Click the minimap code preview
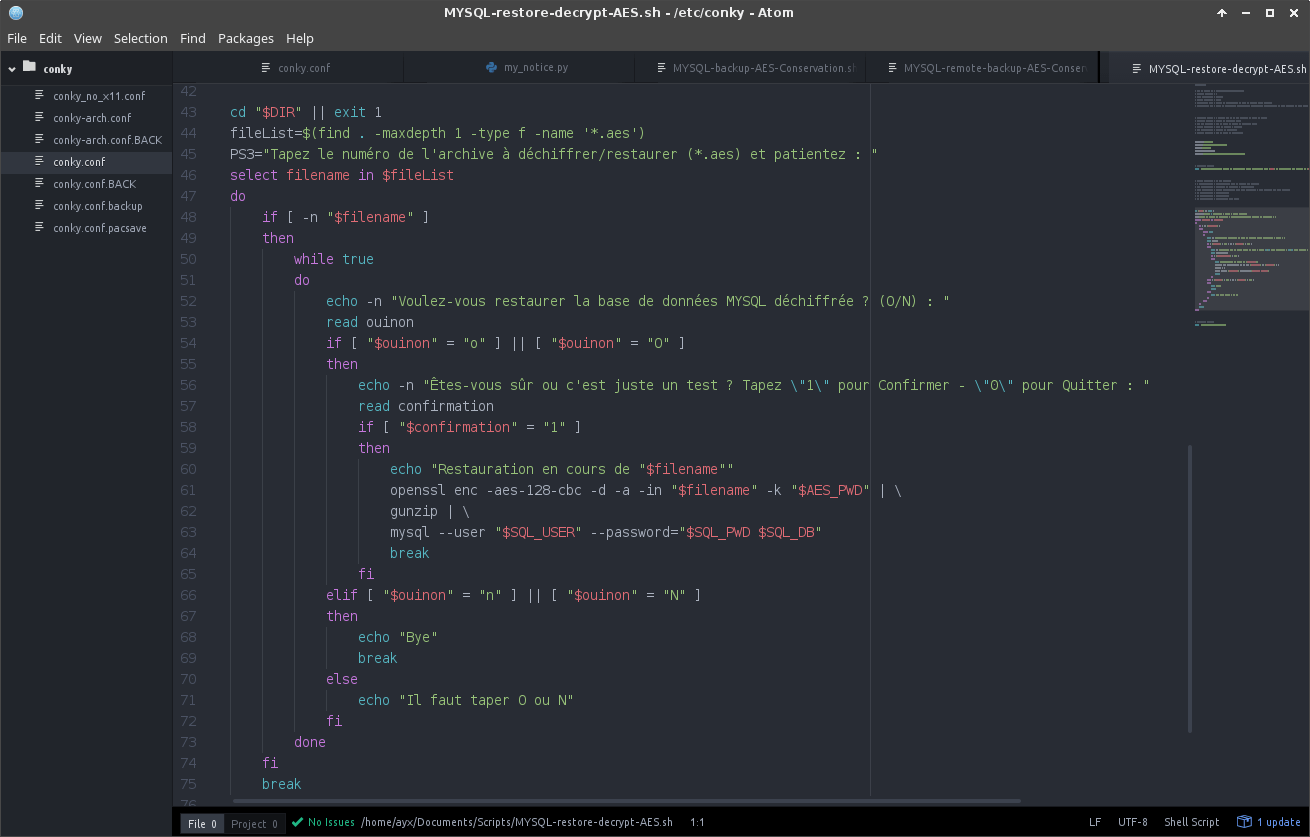 click(x=1250, y=206)
